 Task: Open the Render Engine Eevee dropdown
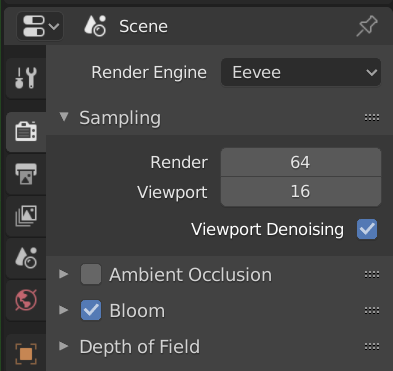click(301, 72)
